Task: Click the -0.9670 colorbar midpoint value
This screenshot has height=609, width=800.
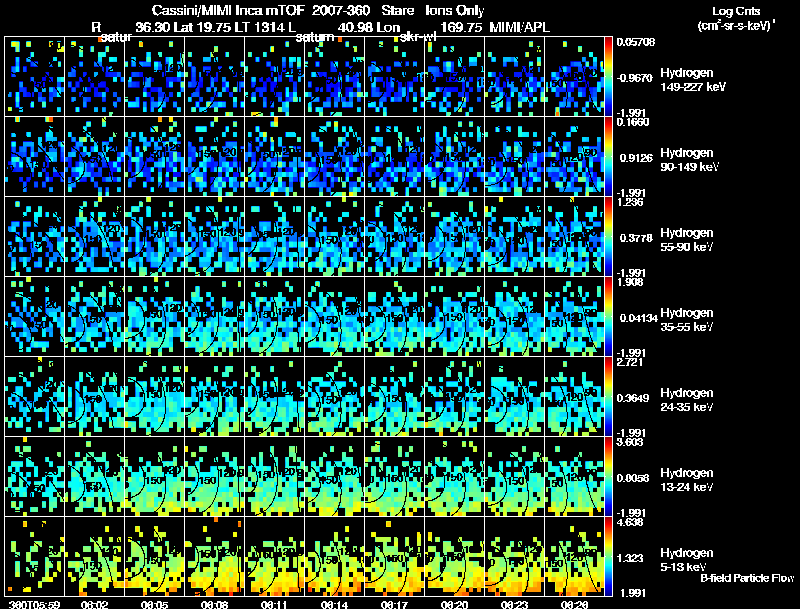Action: pos(635,78)
